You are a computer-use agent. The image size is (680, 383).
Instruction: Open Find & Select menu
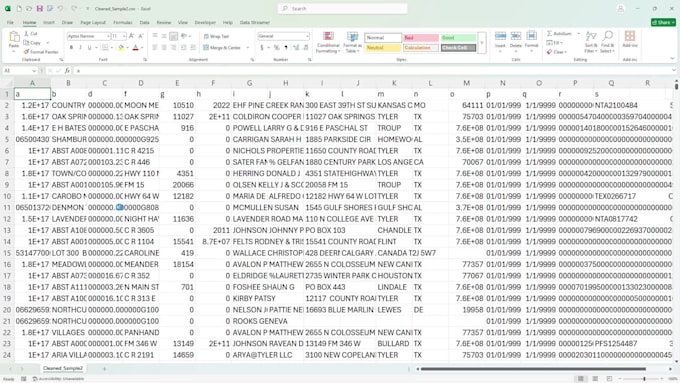tap(608, 42)
